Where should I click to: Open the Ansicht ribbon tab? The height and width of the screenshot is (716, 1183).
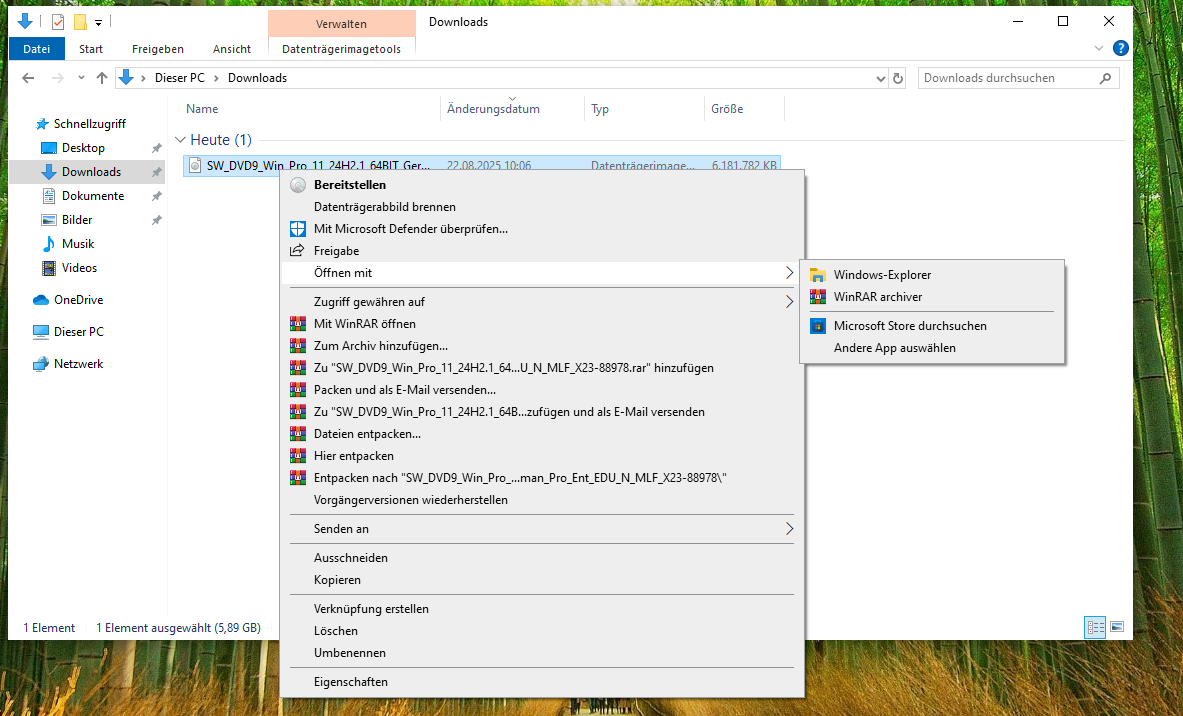(x=231, y=49)
